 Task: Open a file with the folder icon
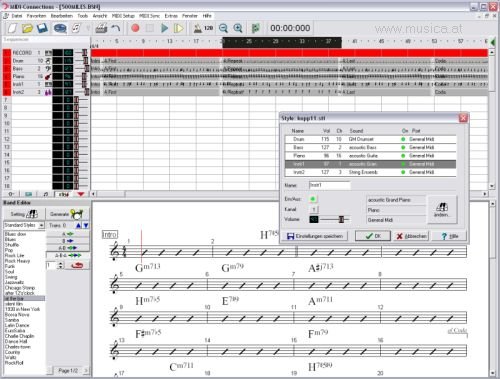click(27, 28)
